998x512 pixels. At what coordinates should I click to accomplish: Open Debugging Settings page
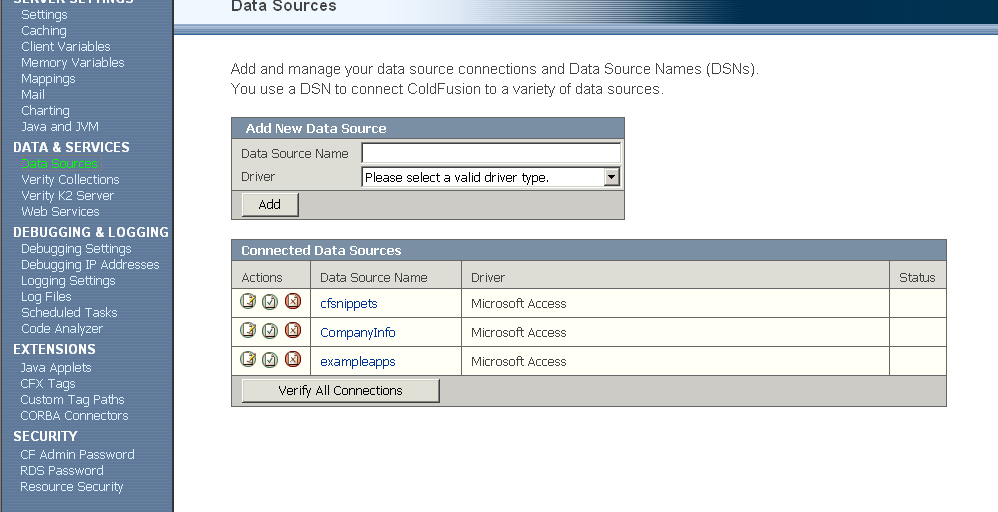pyautogui.click(x=76, y=248)
